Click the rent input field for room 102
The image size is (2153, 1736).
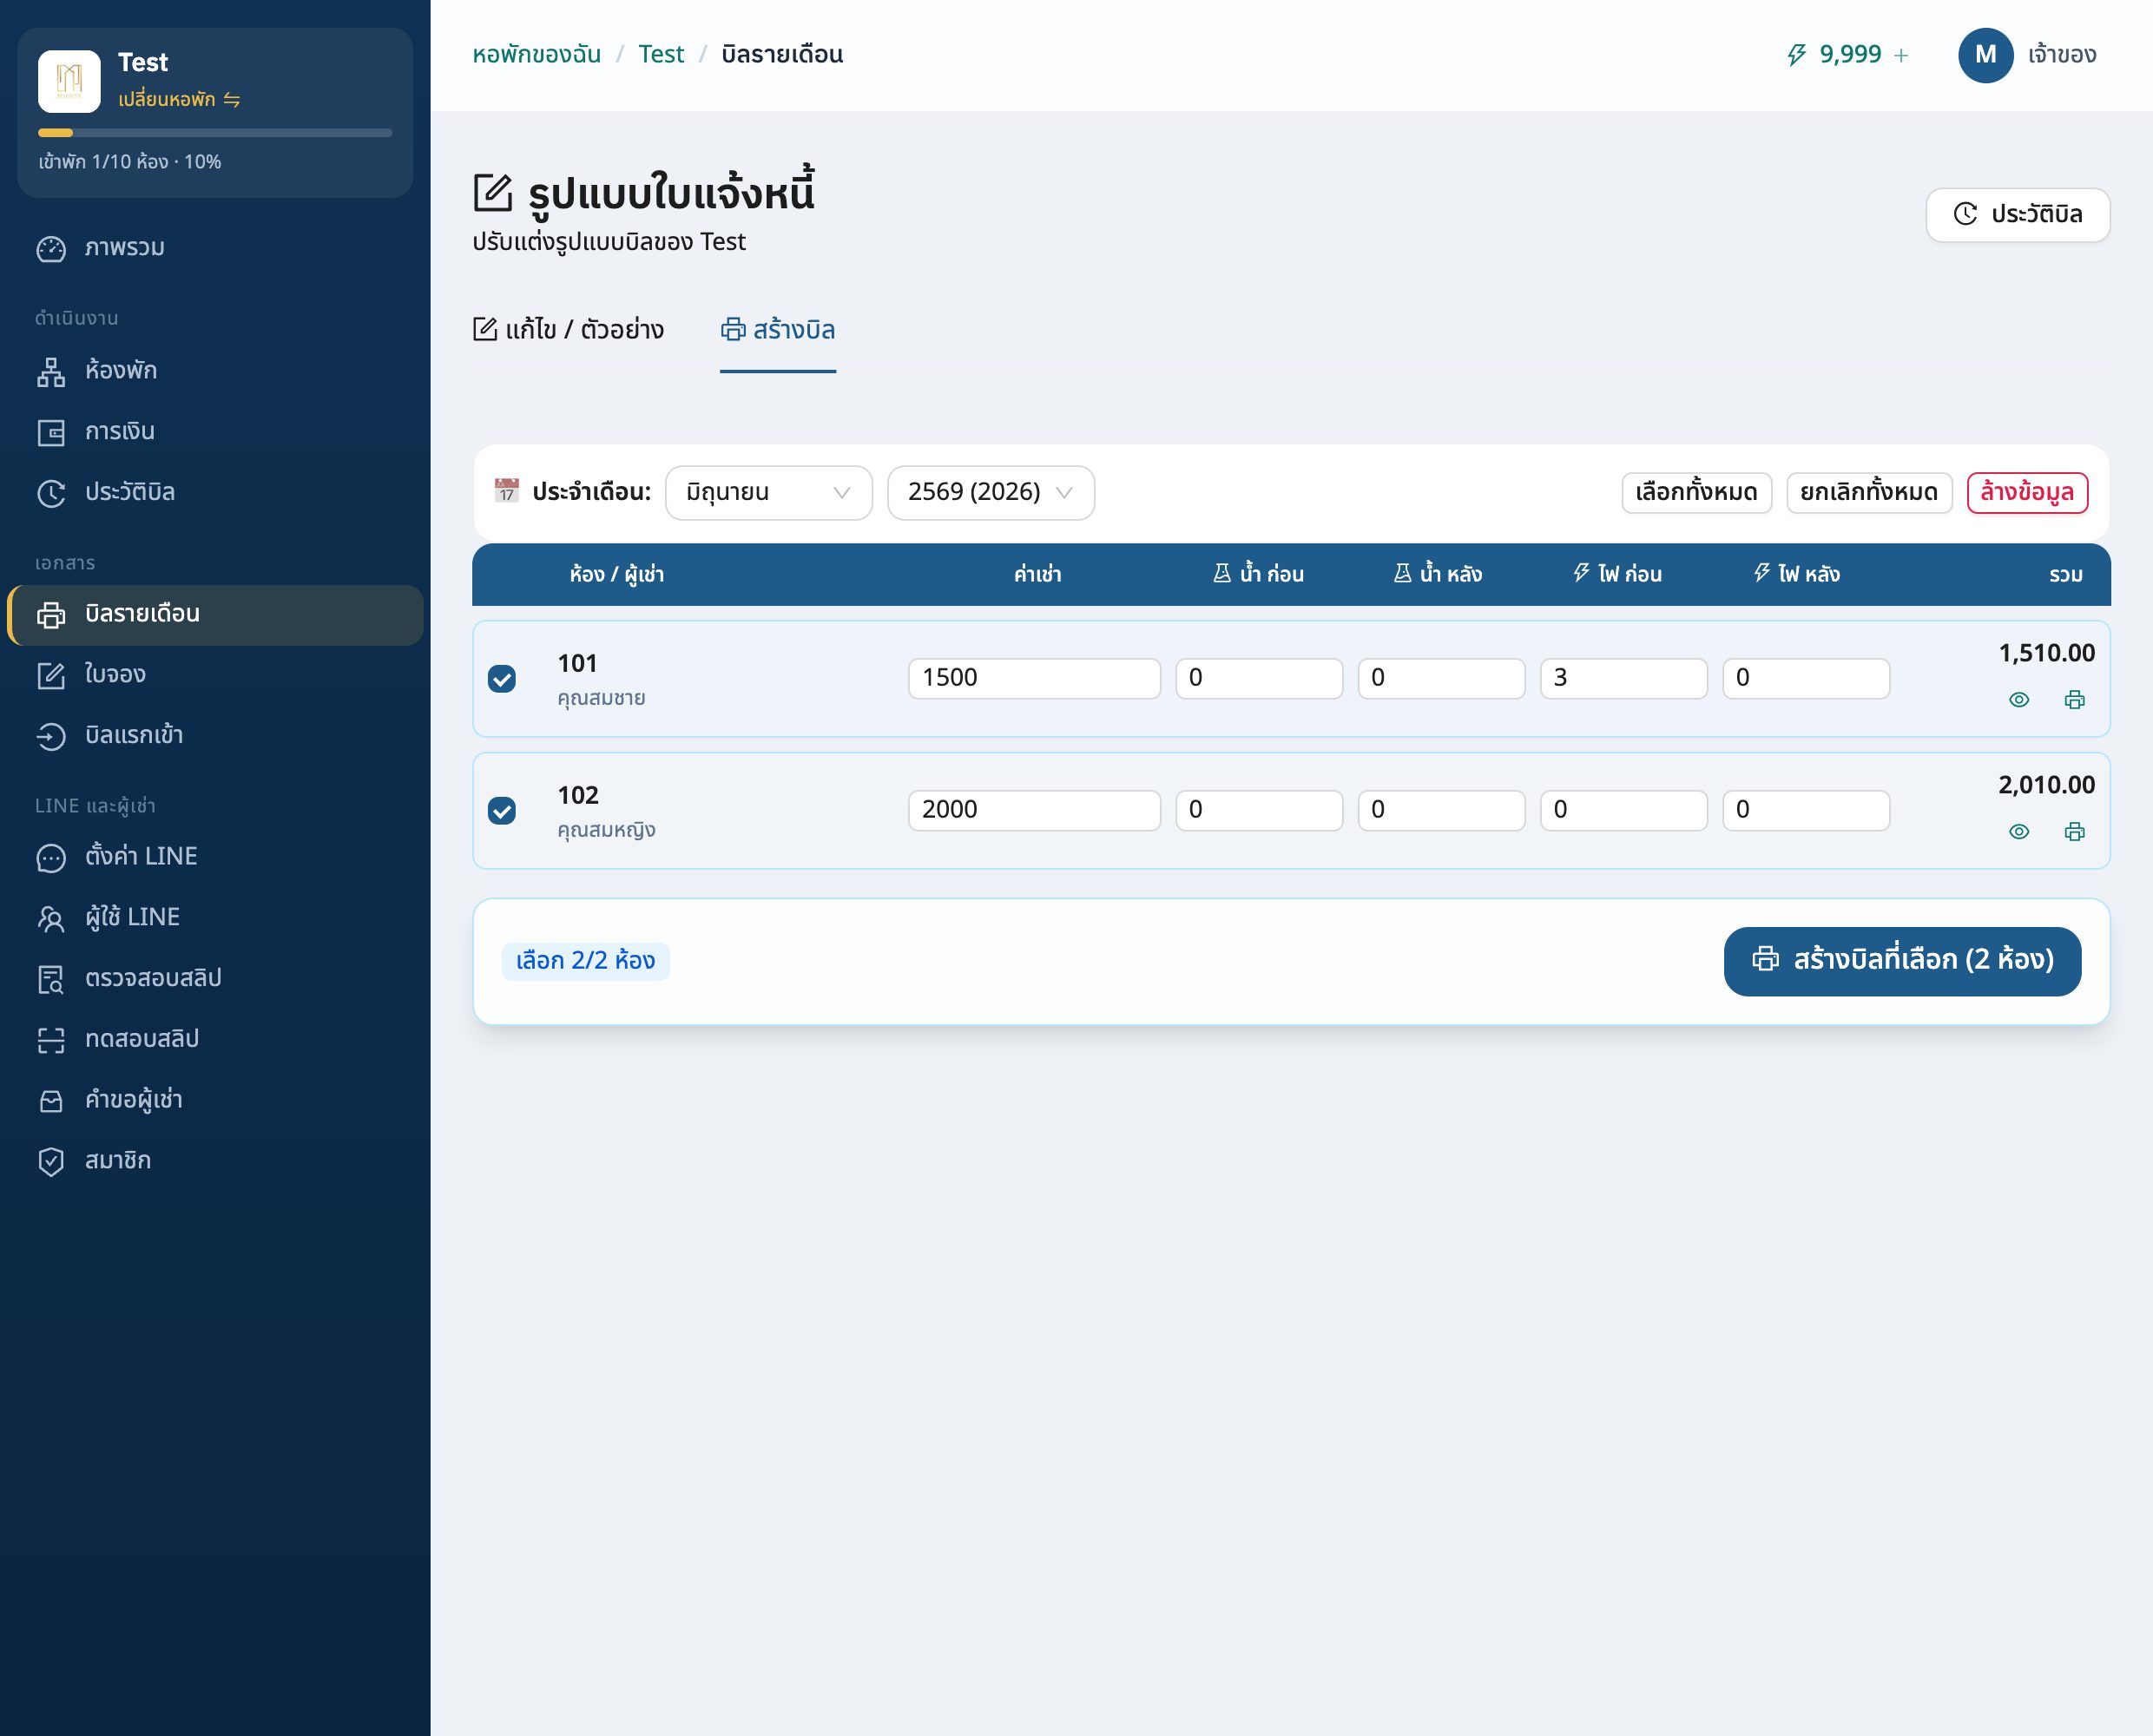coord(1033,810)
